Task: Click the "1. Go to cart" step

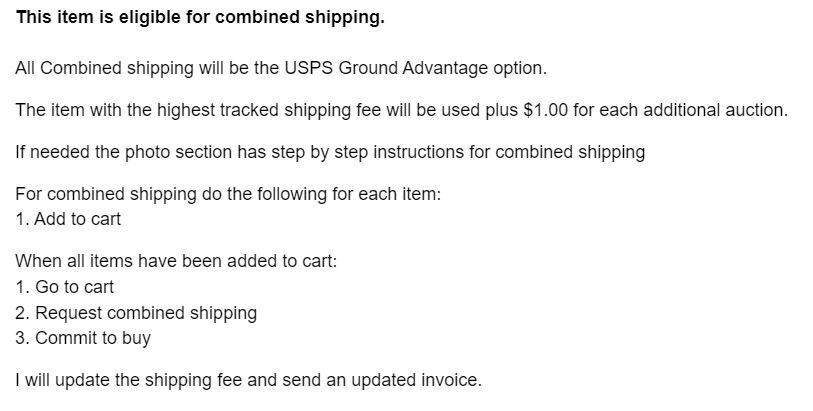Action: (x=65, y=287)
